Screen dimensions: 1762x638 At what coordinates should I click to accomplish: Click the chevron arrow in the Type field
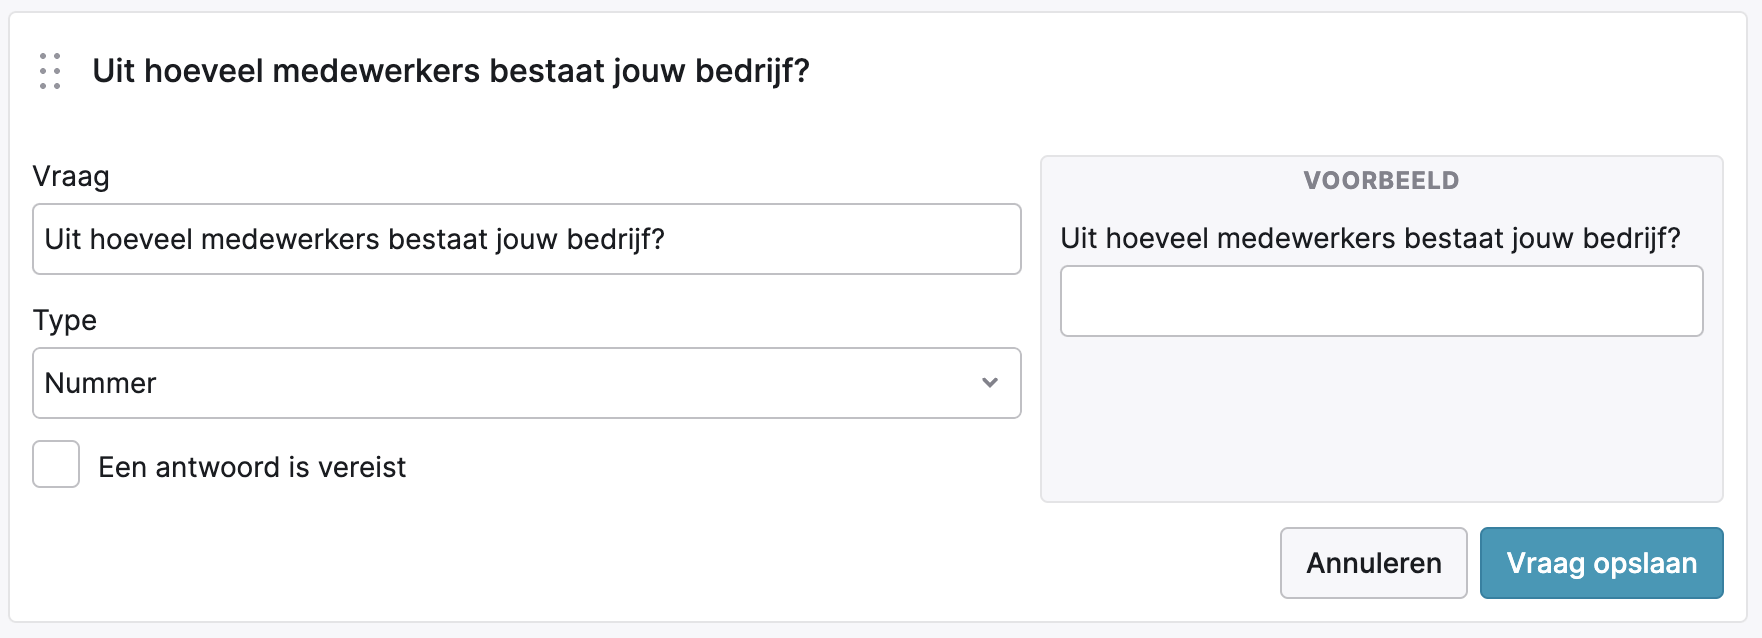click(990, 383)
